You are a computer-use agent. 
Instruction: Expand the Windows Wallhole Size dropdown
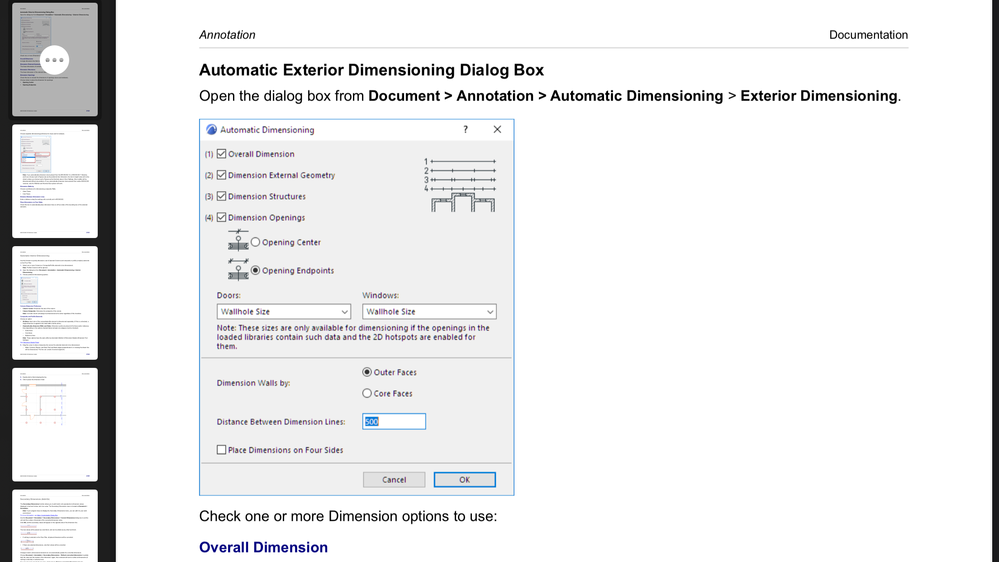click(429, 312)
